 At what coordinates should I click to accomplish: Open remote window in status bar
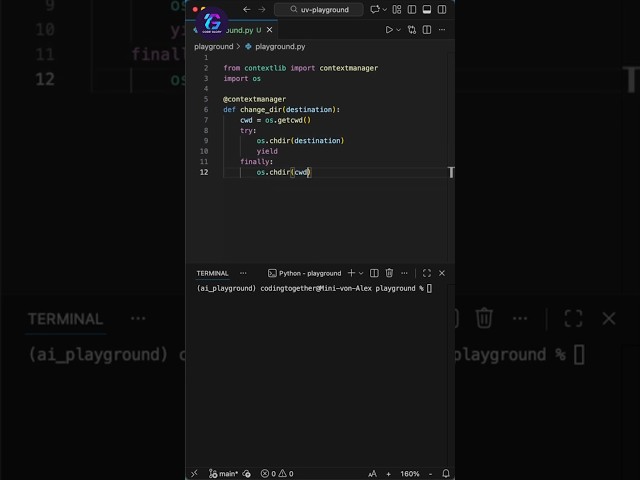pyautogui.click(x=194, y=473)
